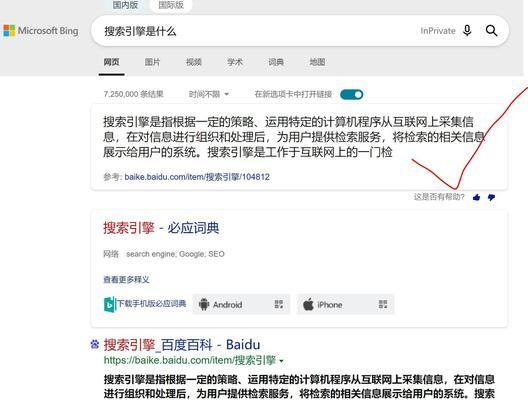Open the QR code beside iPhone

(x=383, y=304)
